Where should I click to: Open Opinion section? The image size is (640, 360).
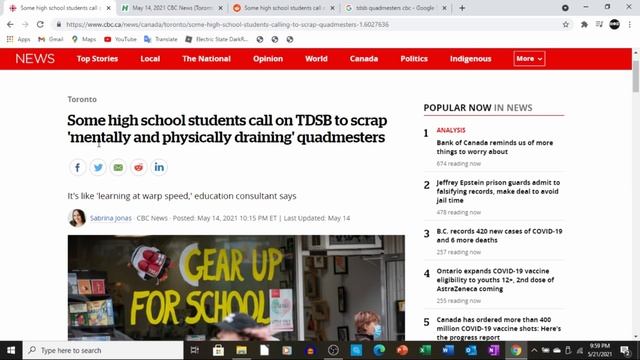[x=268, y=59]
